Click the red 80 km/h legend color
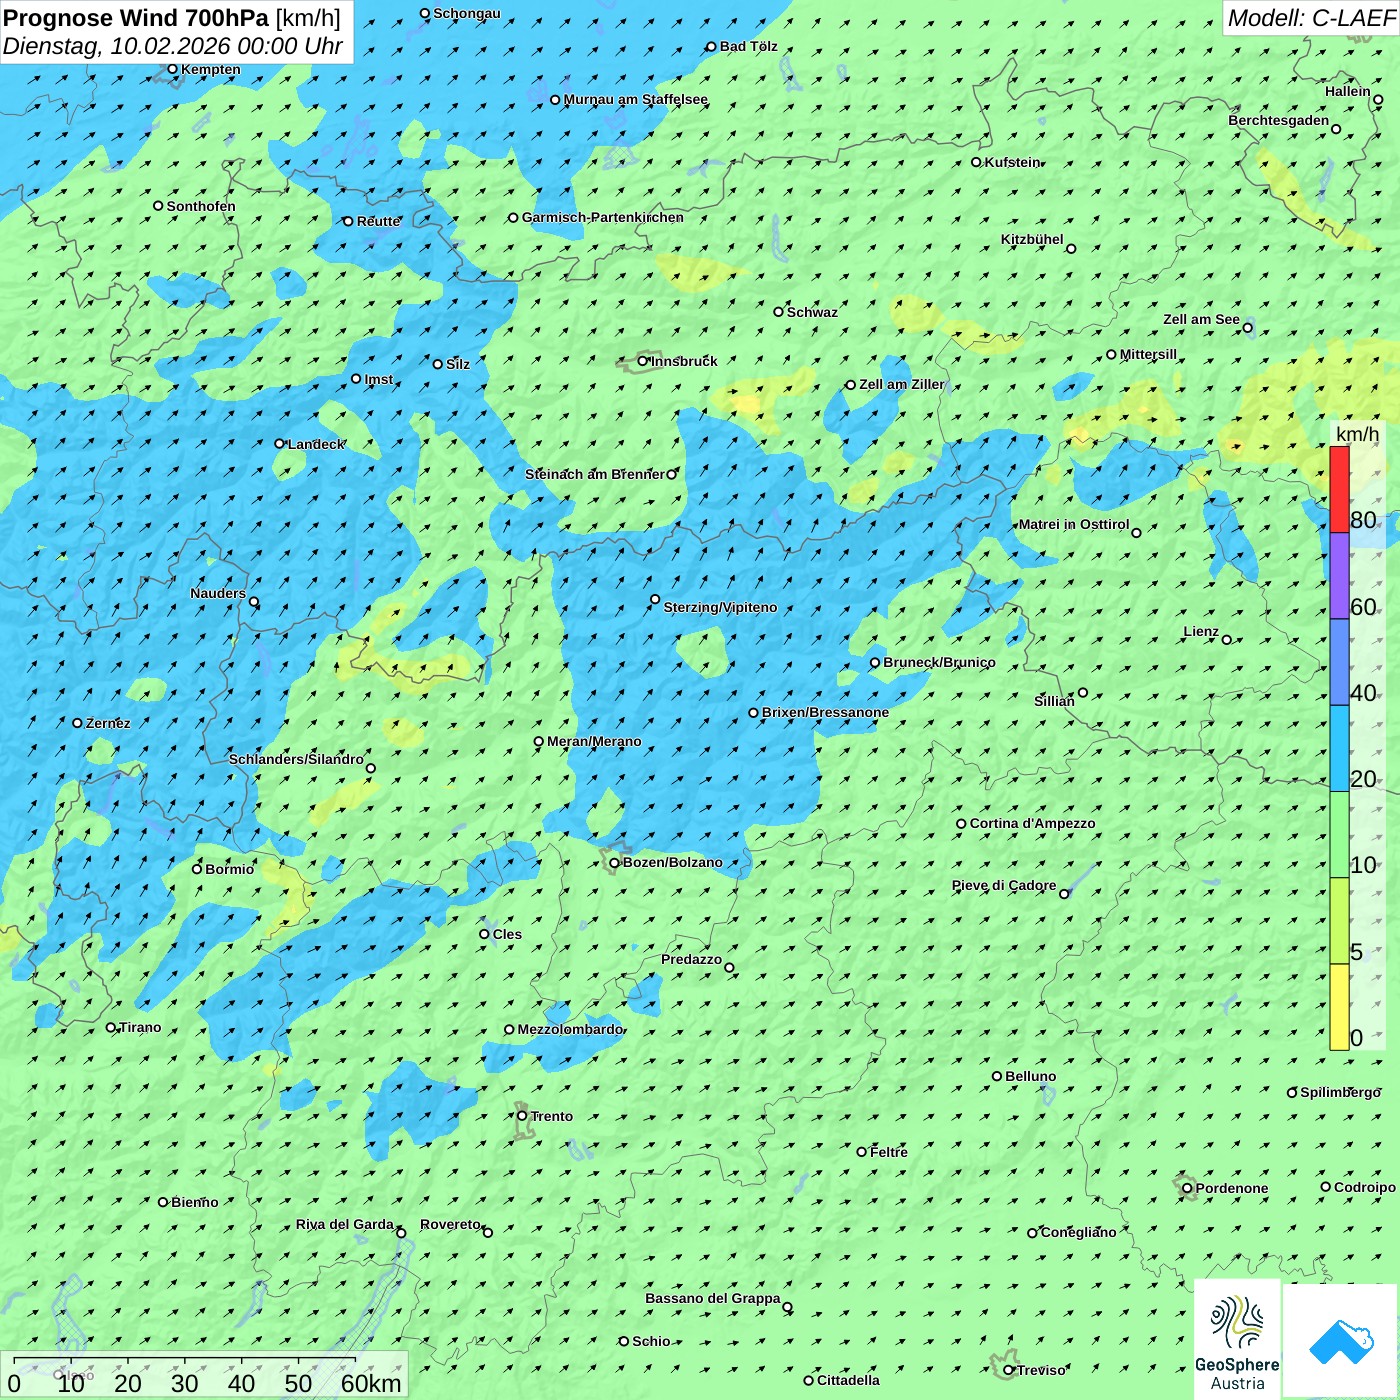 (1339, 489)
